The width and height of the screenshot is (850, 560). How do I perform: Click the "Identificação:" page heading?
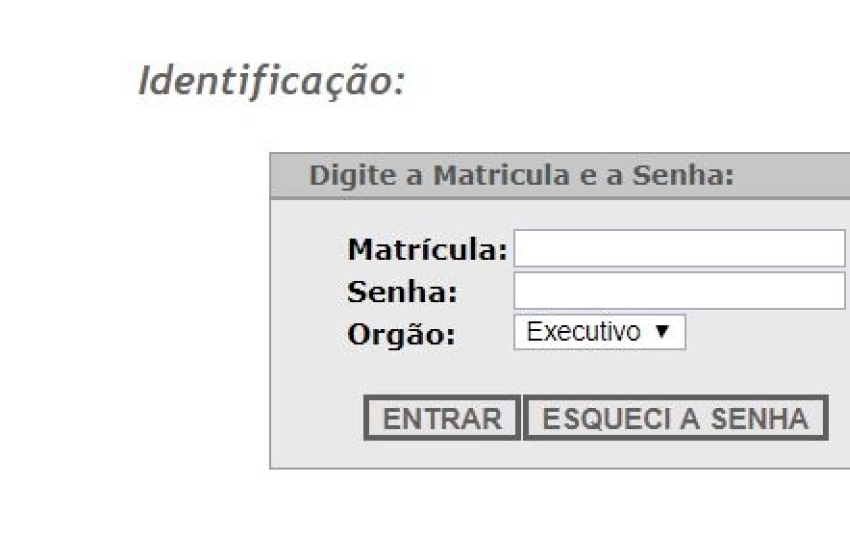(271, 81)
